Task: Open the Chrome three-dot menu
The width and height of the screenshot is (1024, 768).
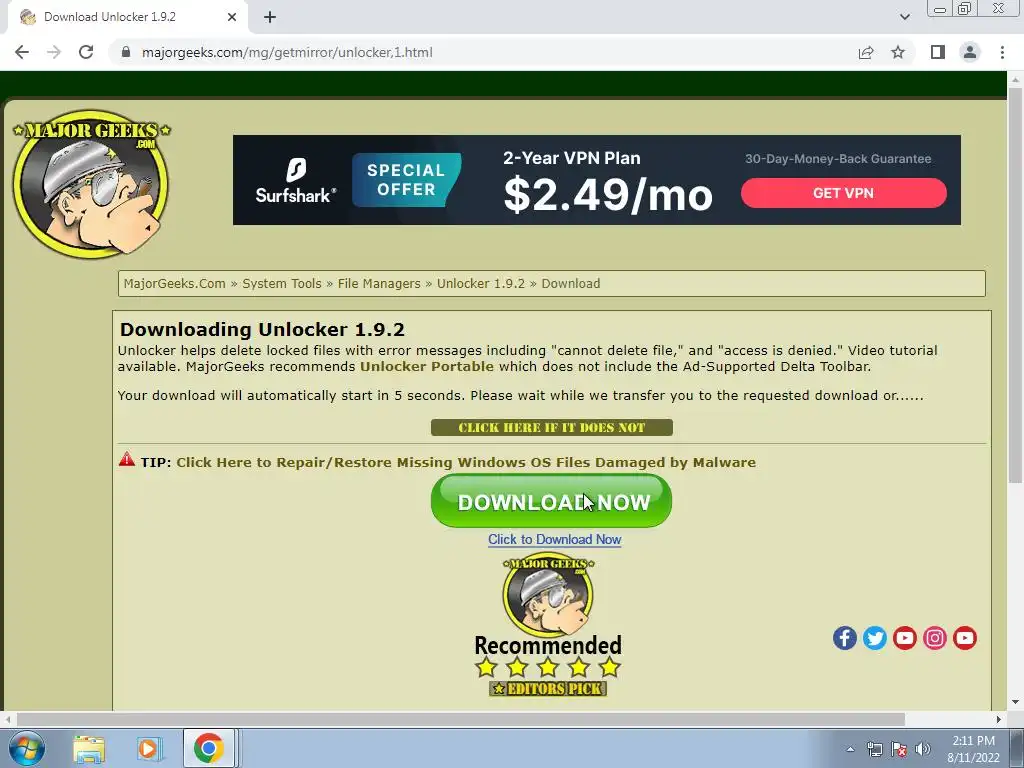Action: coord(1002,52)
